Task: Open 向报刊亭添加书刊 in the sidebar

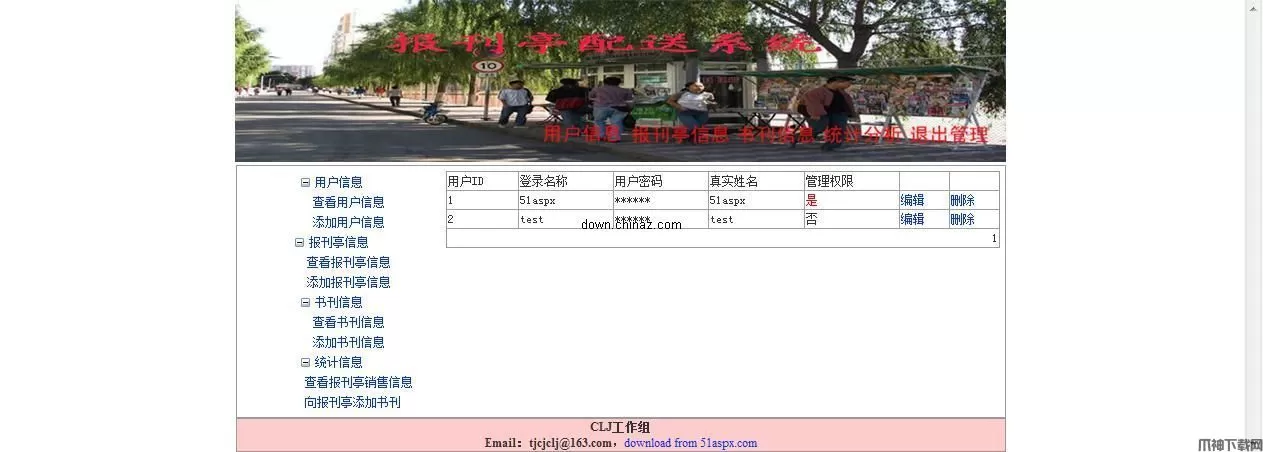Action: click(352, 402)
